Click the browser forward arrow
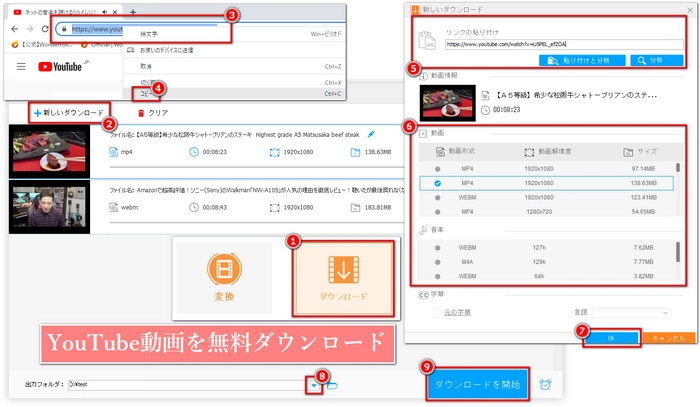This screenshot has width=700, height=407. click(30, 29)
